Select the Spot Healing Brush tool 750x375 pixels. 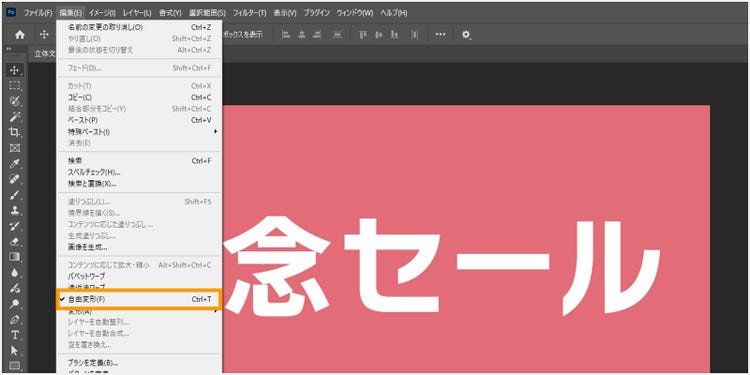[15, 179]
